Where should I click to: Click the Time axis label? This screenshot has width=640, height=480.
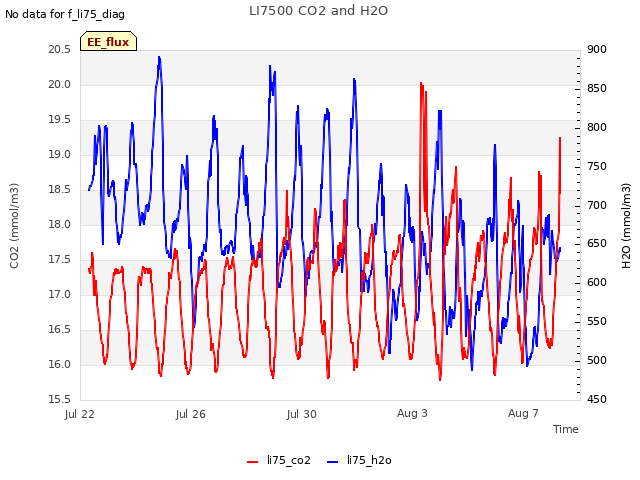566,429
